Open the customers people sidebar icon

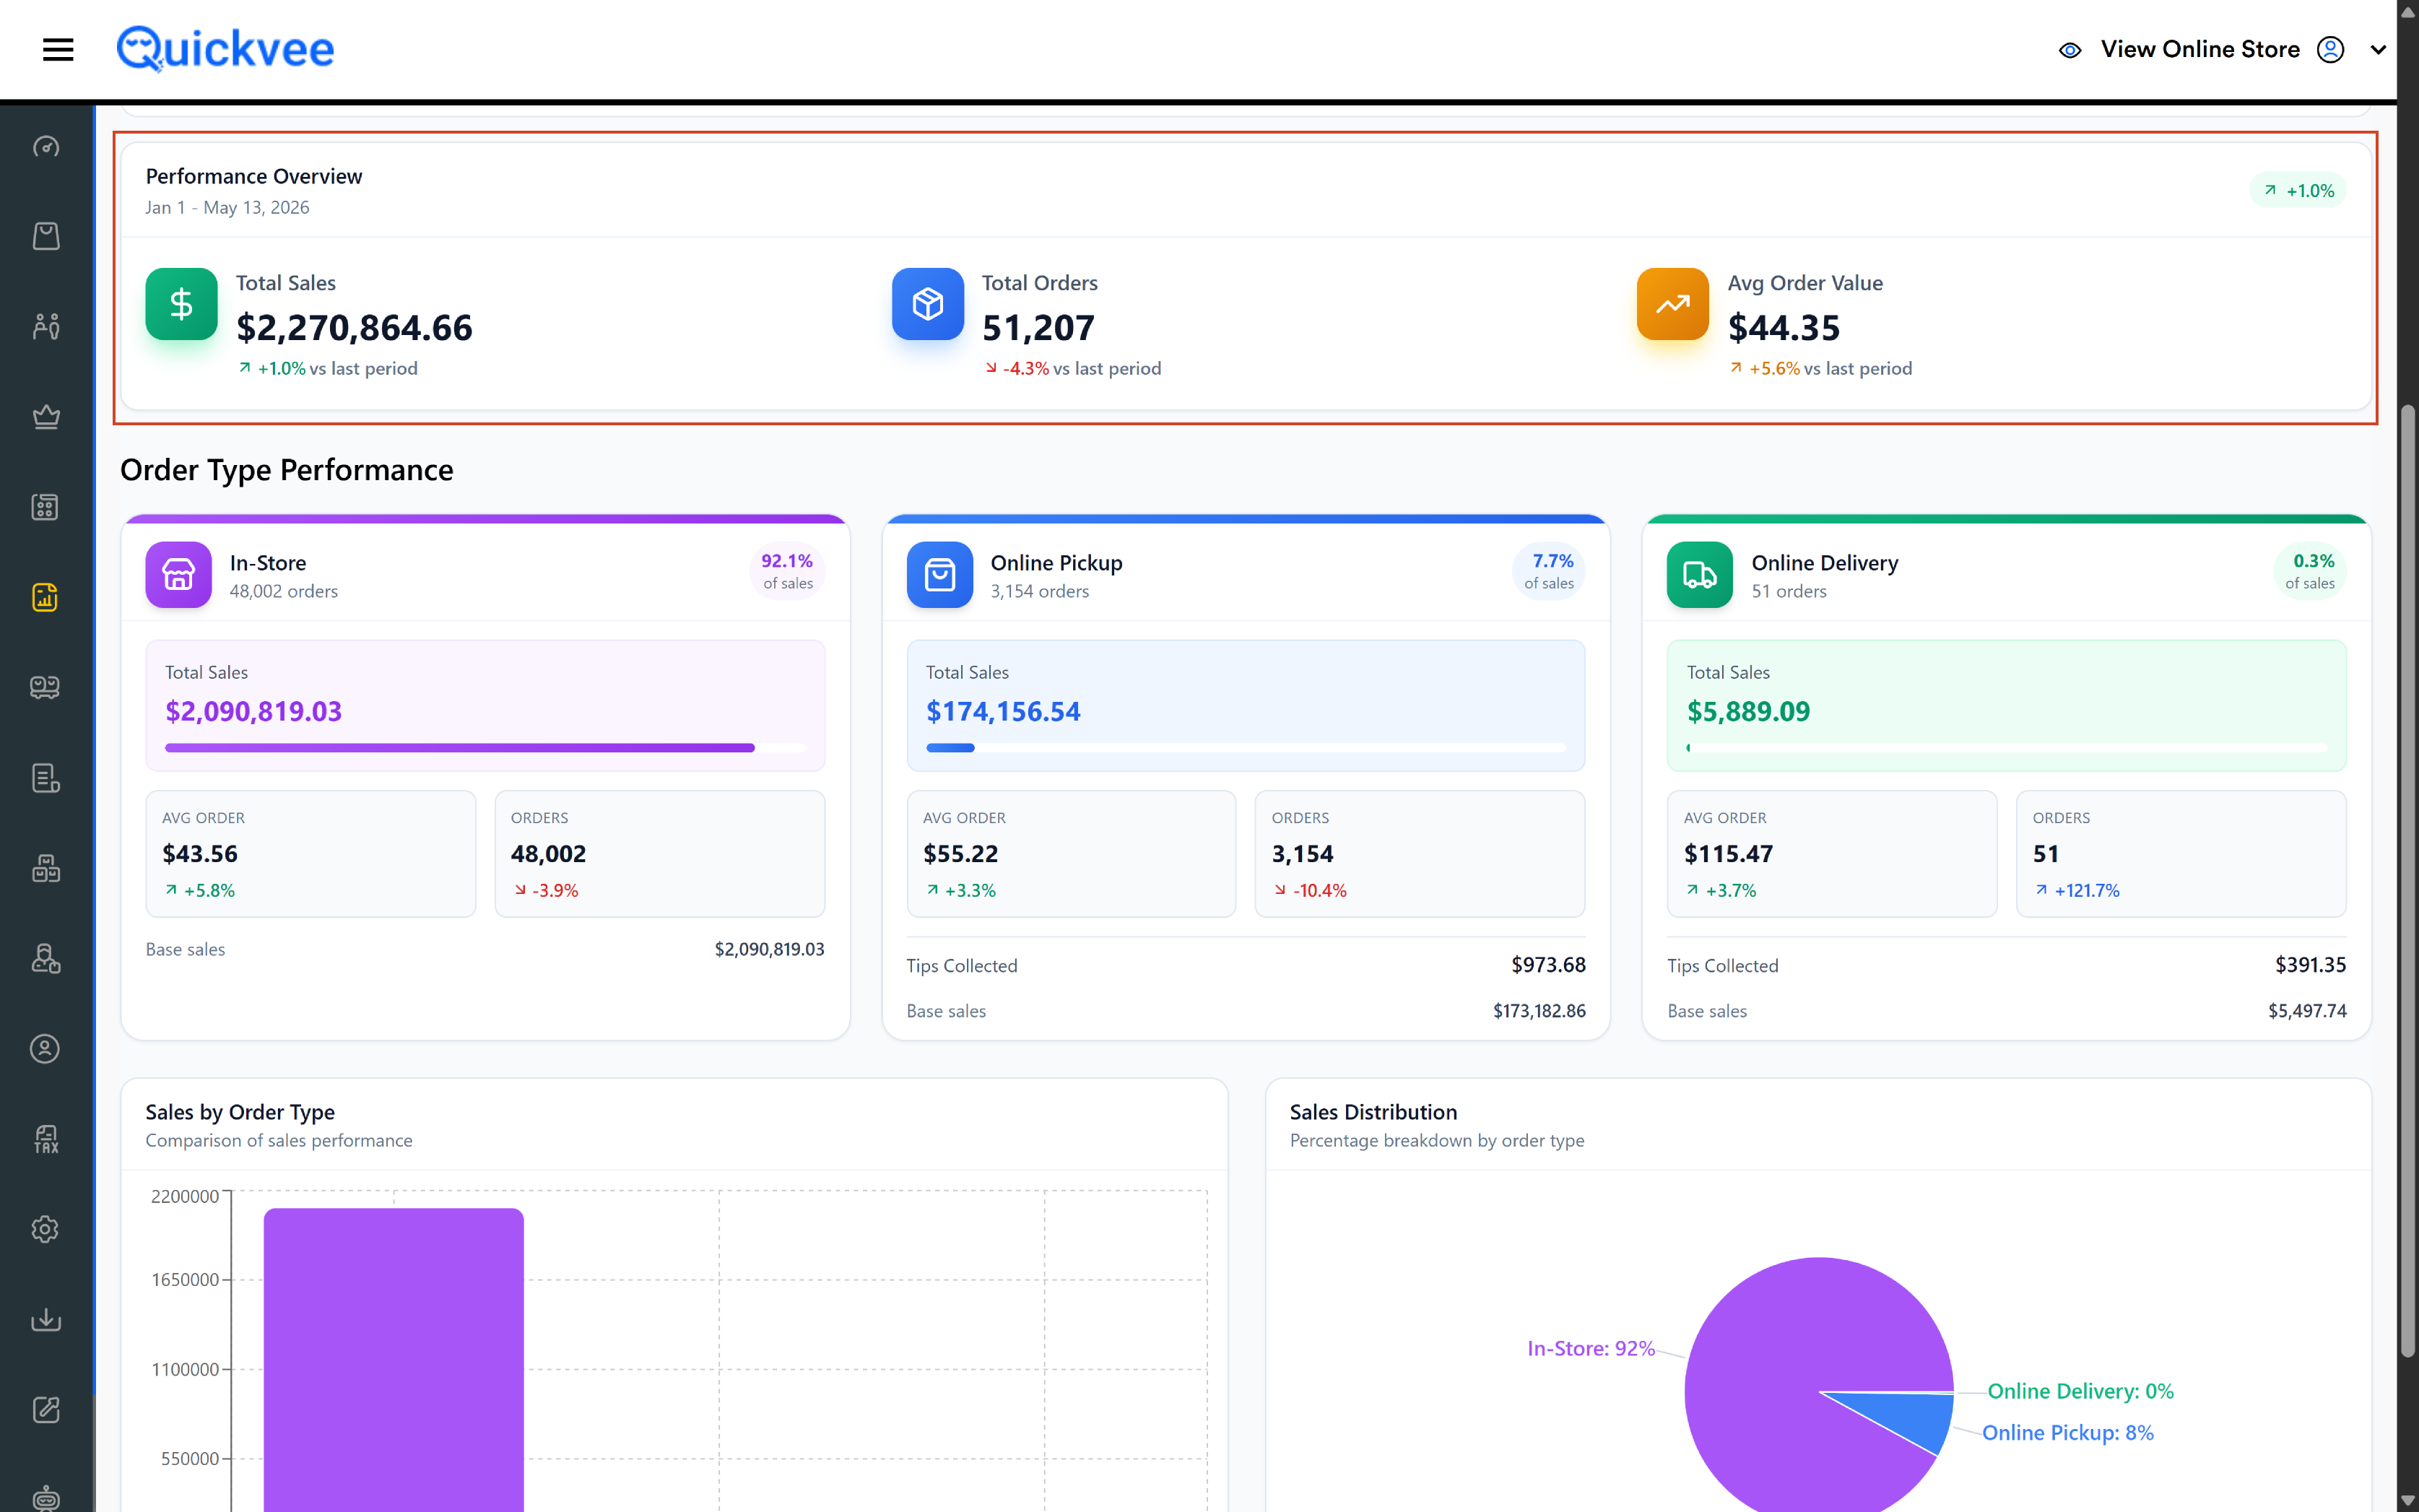point(46,326)
